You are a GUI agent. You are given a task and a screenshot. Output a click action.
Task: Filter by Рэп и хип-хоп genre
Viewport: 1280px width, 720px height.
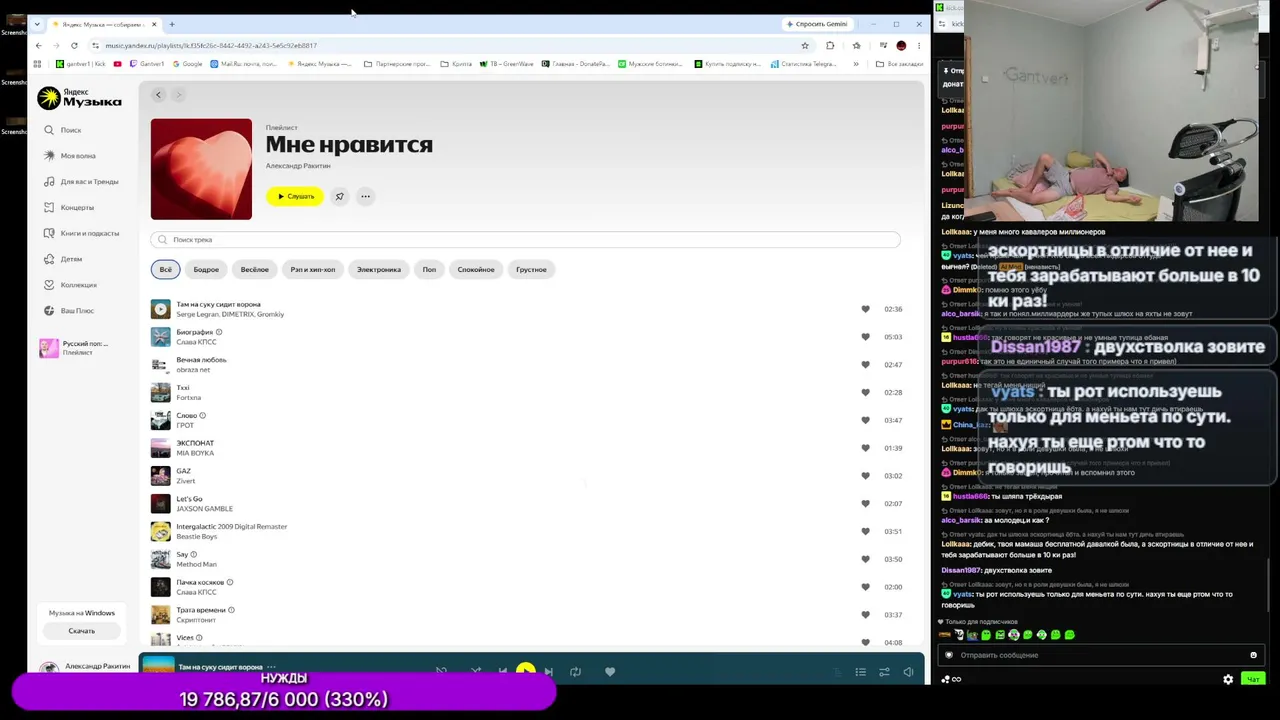tap(313, 269)
